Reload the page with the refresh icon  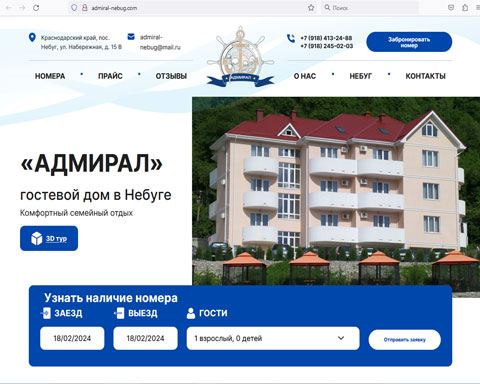coord(36,8)
